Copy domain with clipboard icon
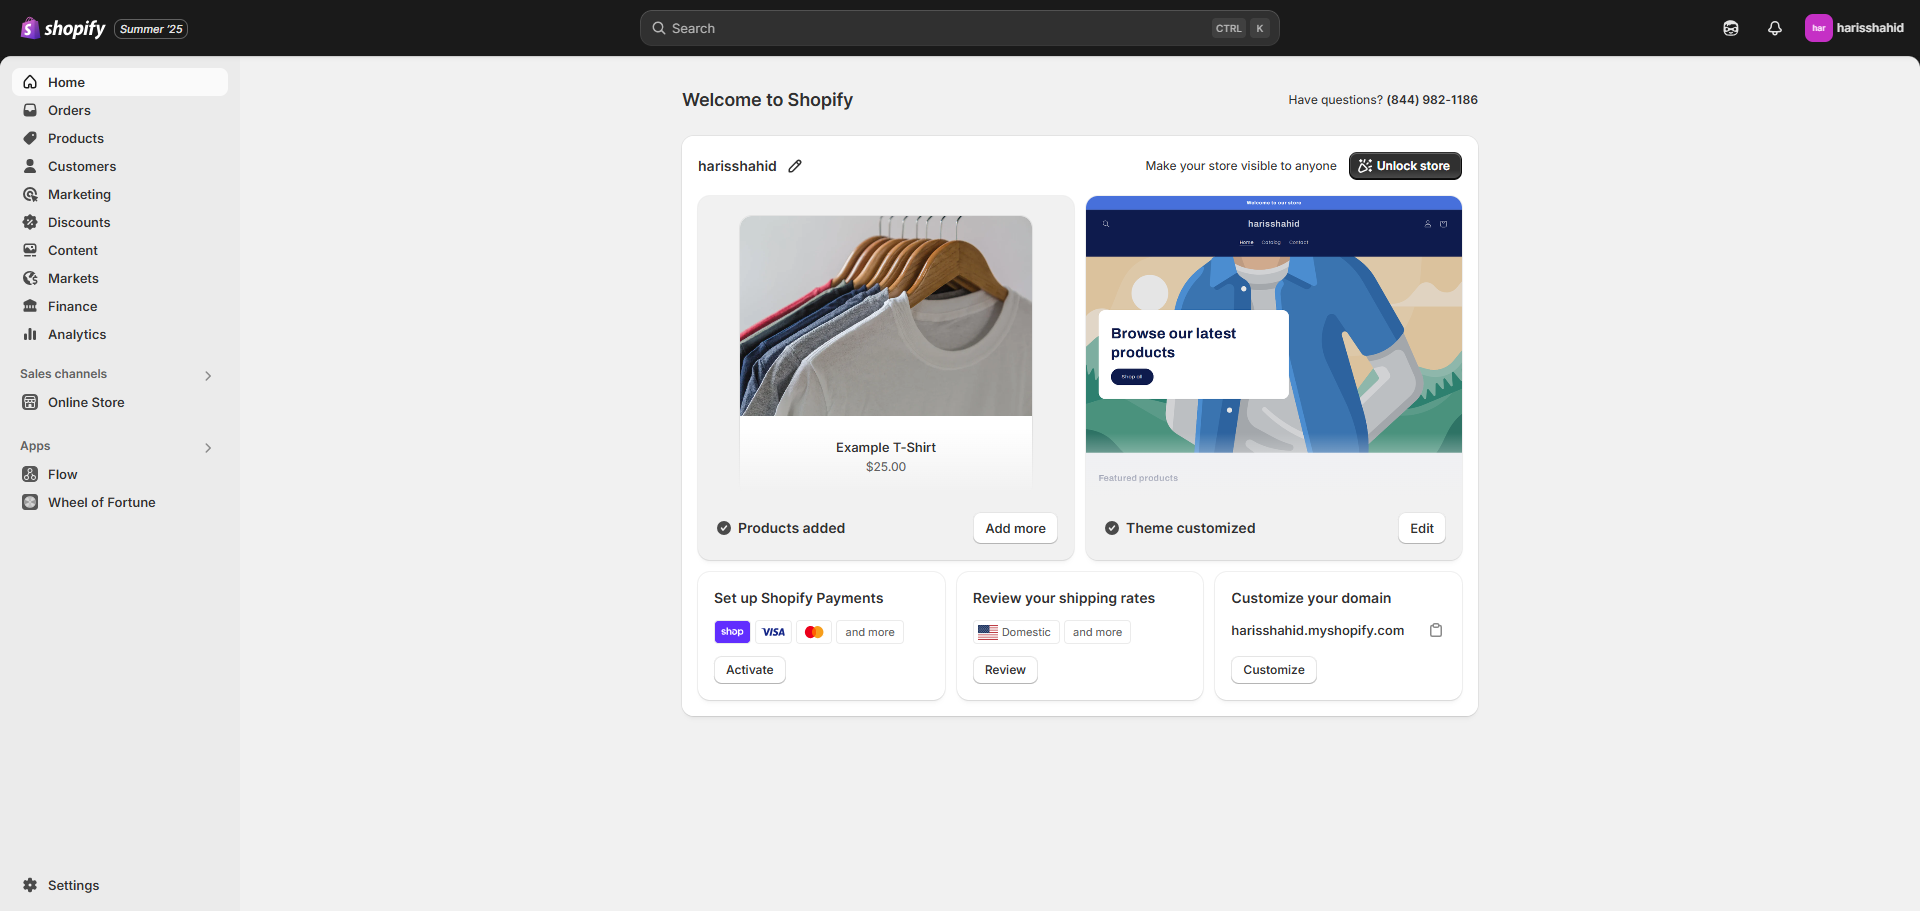 coord(1436,630)
